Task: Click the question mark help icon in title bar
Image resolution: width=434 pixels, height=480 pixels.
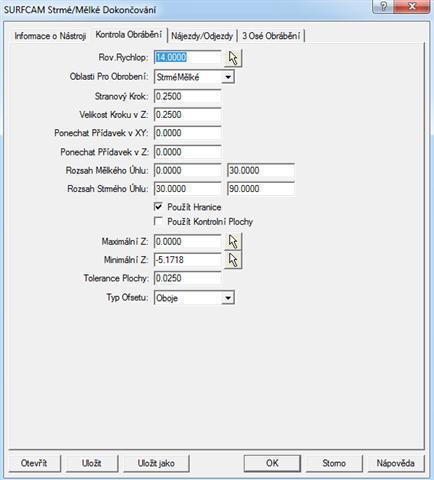Action: [383, 6]
